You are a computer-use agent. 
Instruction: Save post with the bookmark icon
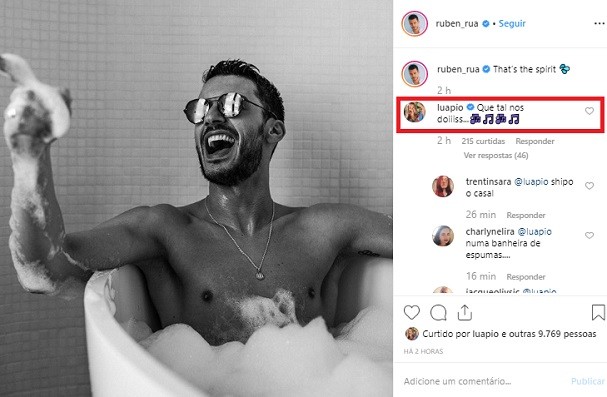click(598, 312)
